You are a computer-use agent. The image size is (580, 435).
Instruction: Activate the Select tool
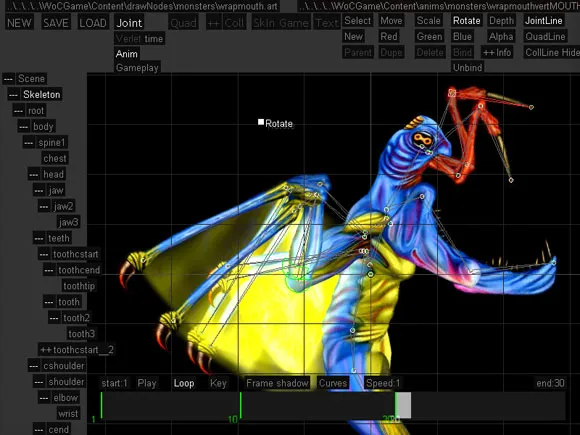point(357,21)
